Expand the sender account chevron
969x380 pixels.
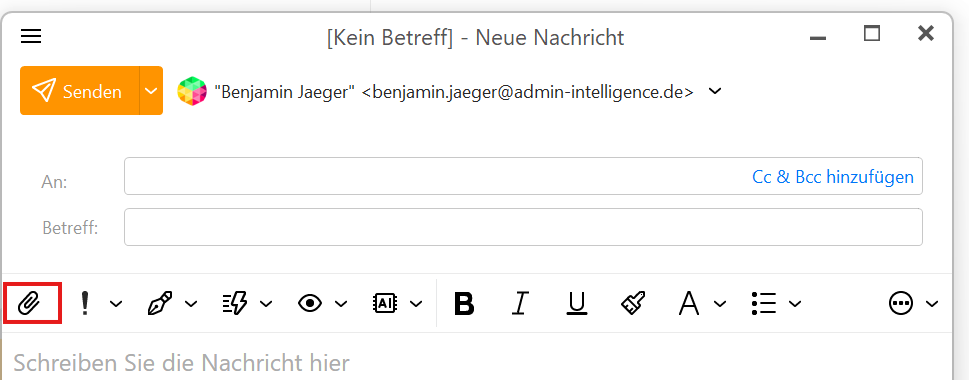(x=714, y=91)
